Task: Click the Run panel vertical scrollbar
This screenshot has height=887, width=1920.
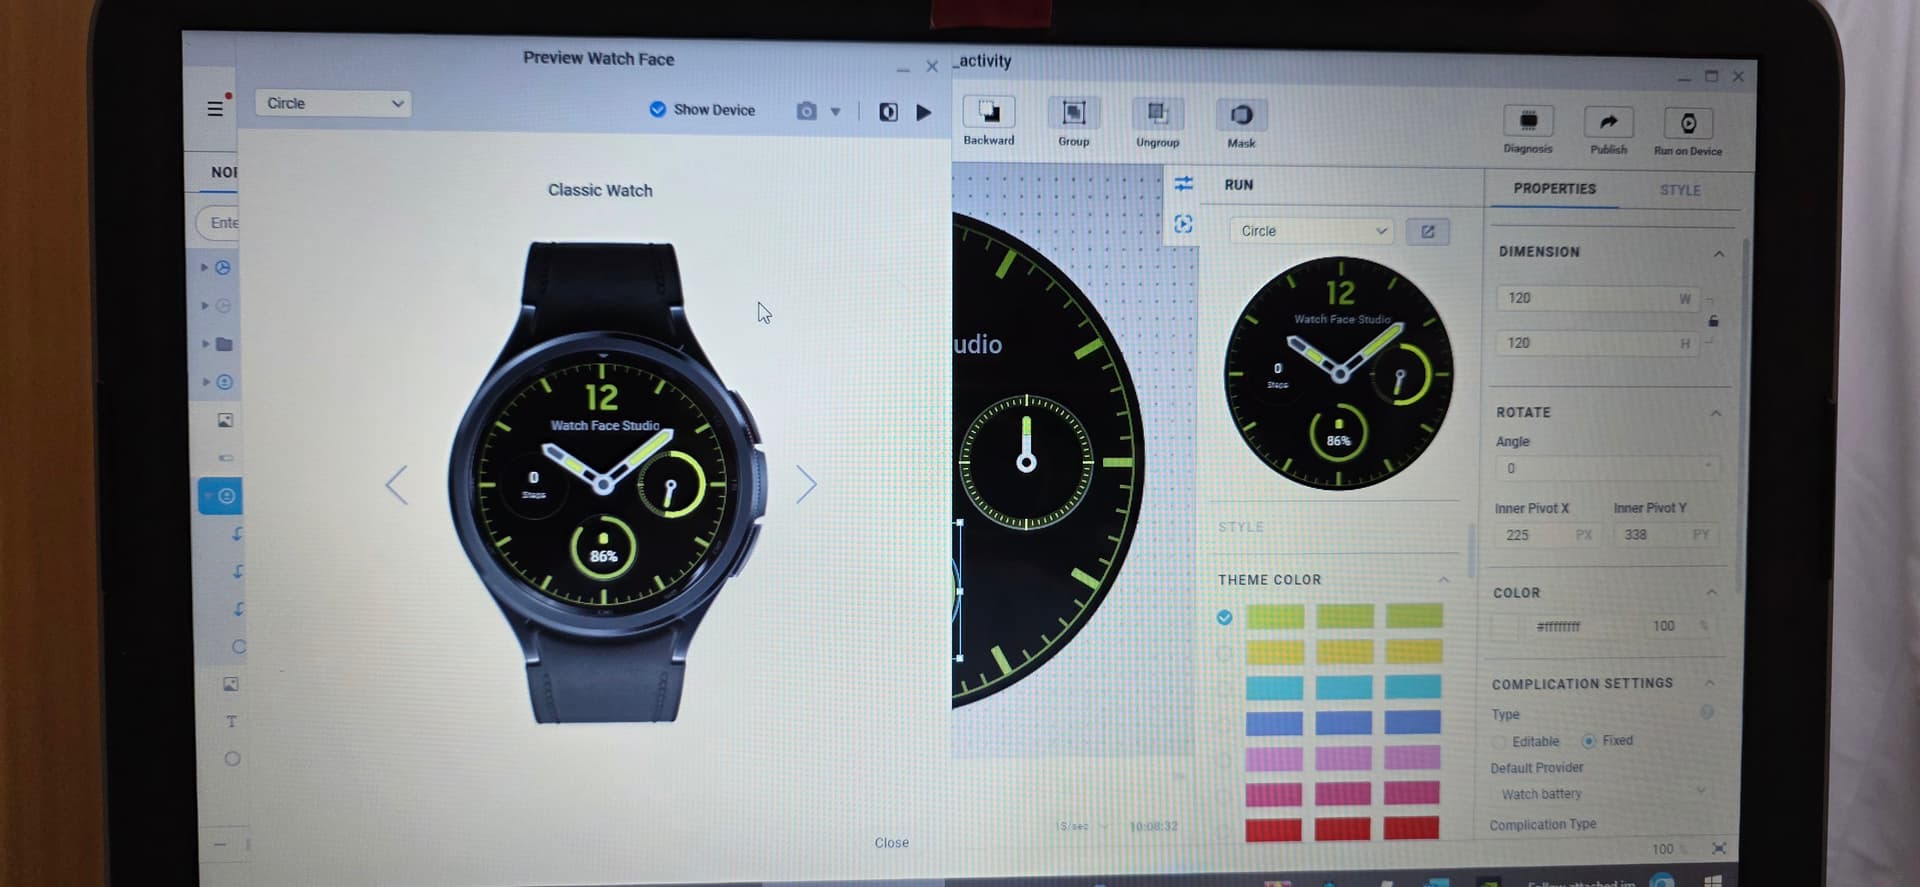Action: 1470,551
